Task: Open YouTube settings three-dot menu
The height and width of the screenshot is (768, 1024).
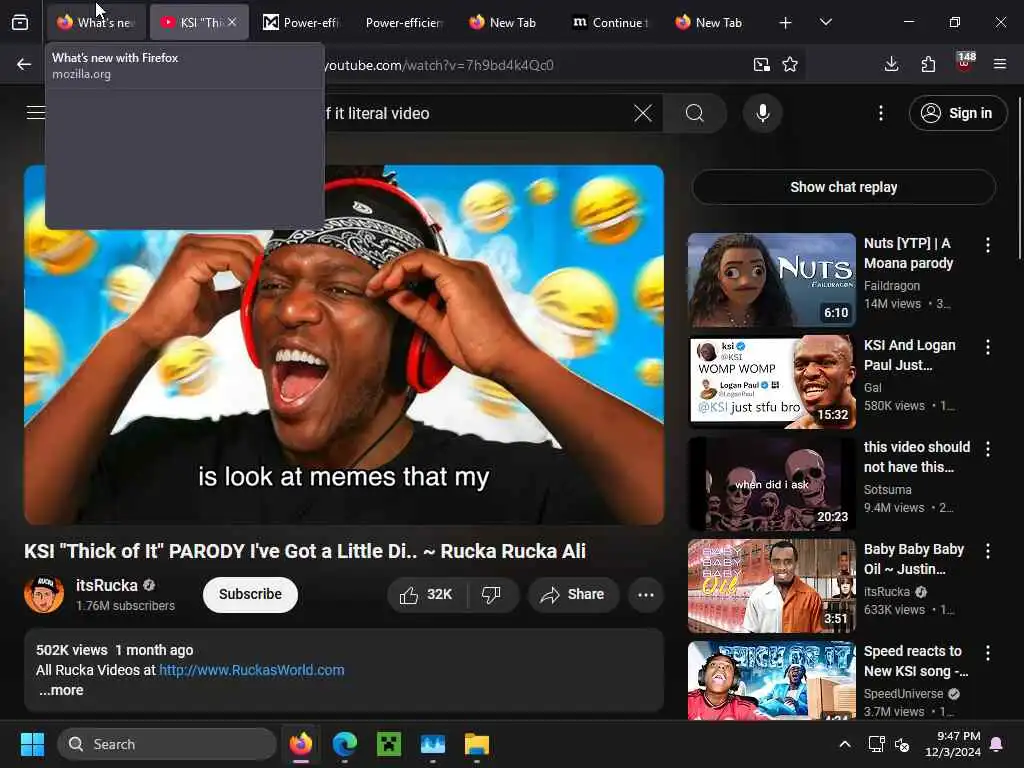Action: [x=880, y=114]
